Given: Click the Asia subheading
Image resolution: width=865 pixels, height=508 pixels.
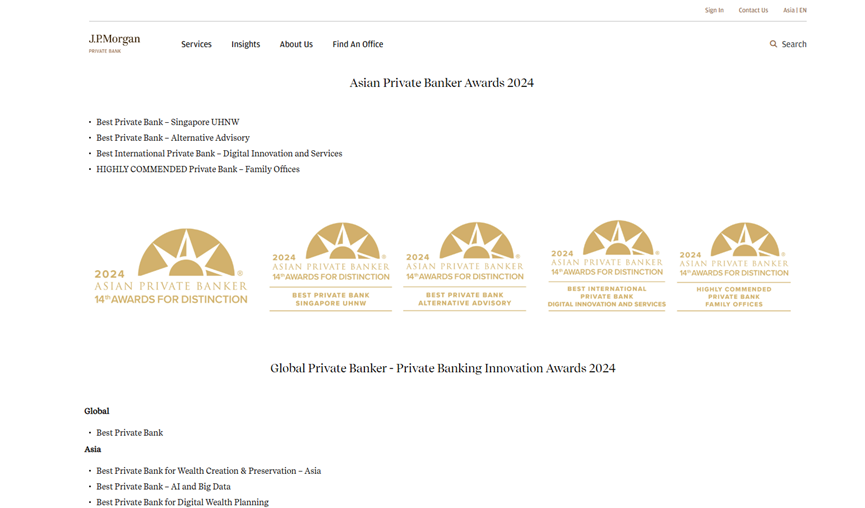Looking at the screenshot, I should pos(93,449).
